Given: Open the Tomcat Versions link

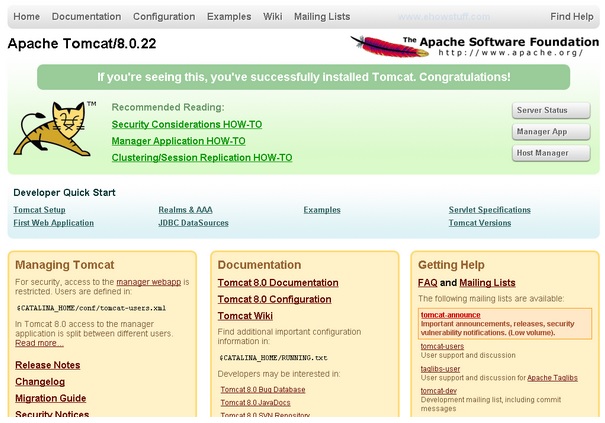Looking at the screenshot, I should (x=480, y=223).
